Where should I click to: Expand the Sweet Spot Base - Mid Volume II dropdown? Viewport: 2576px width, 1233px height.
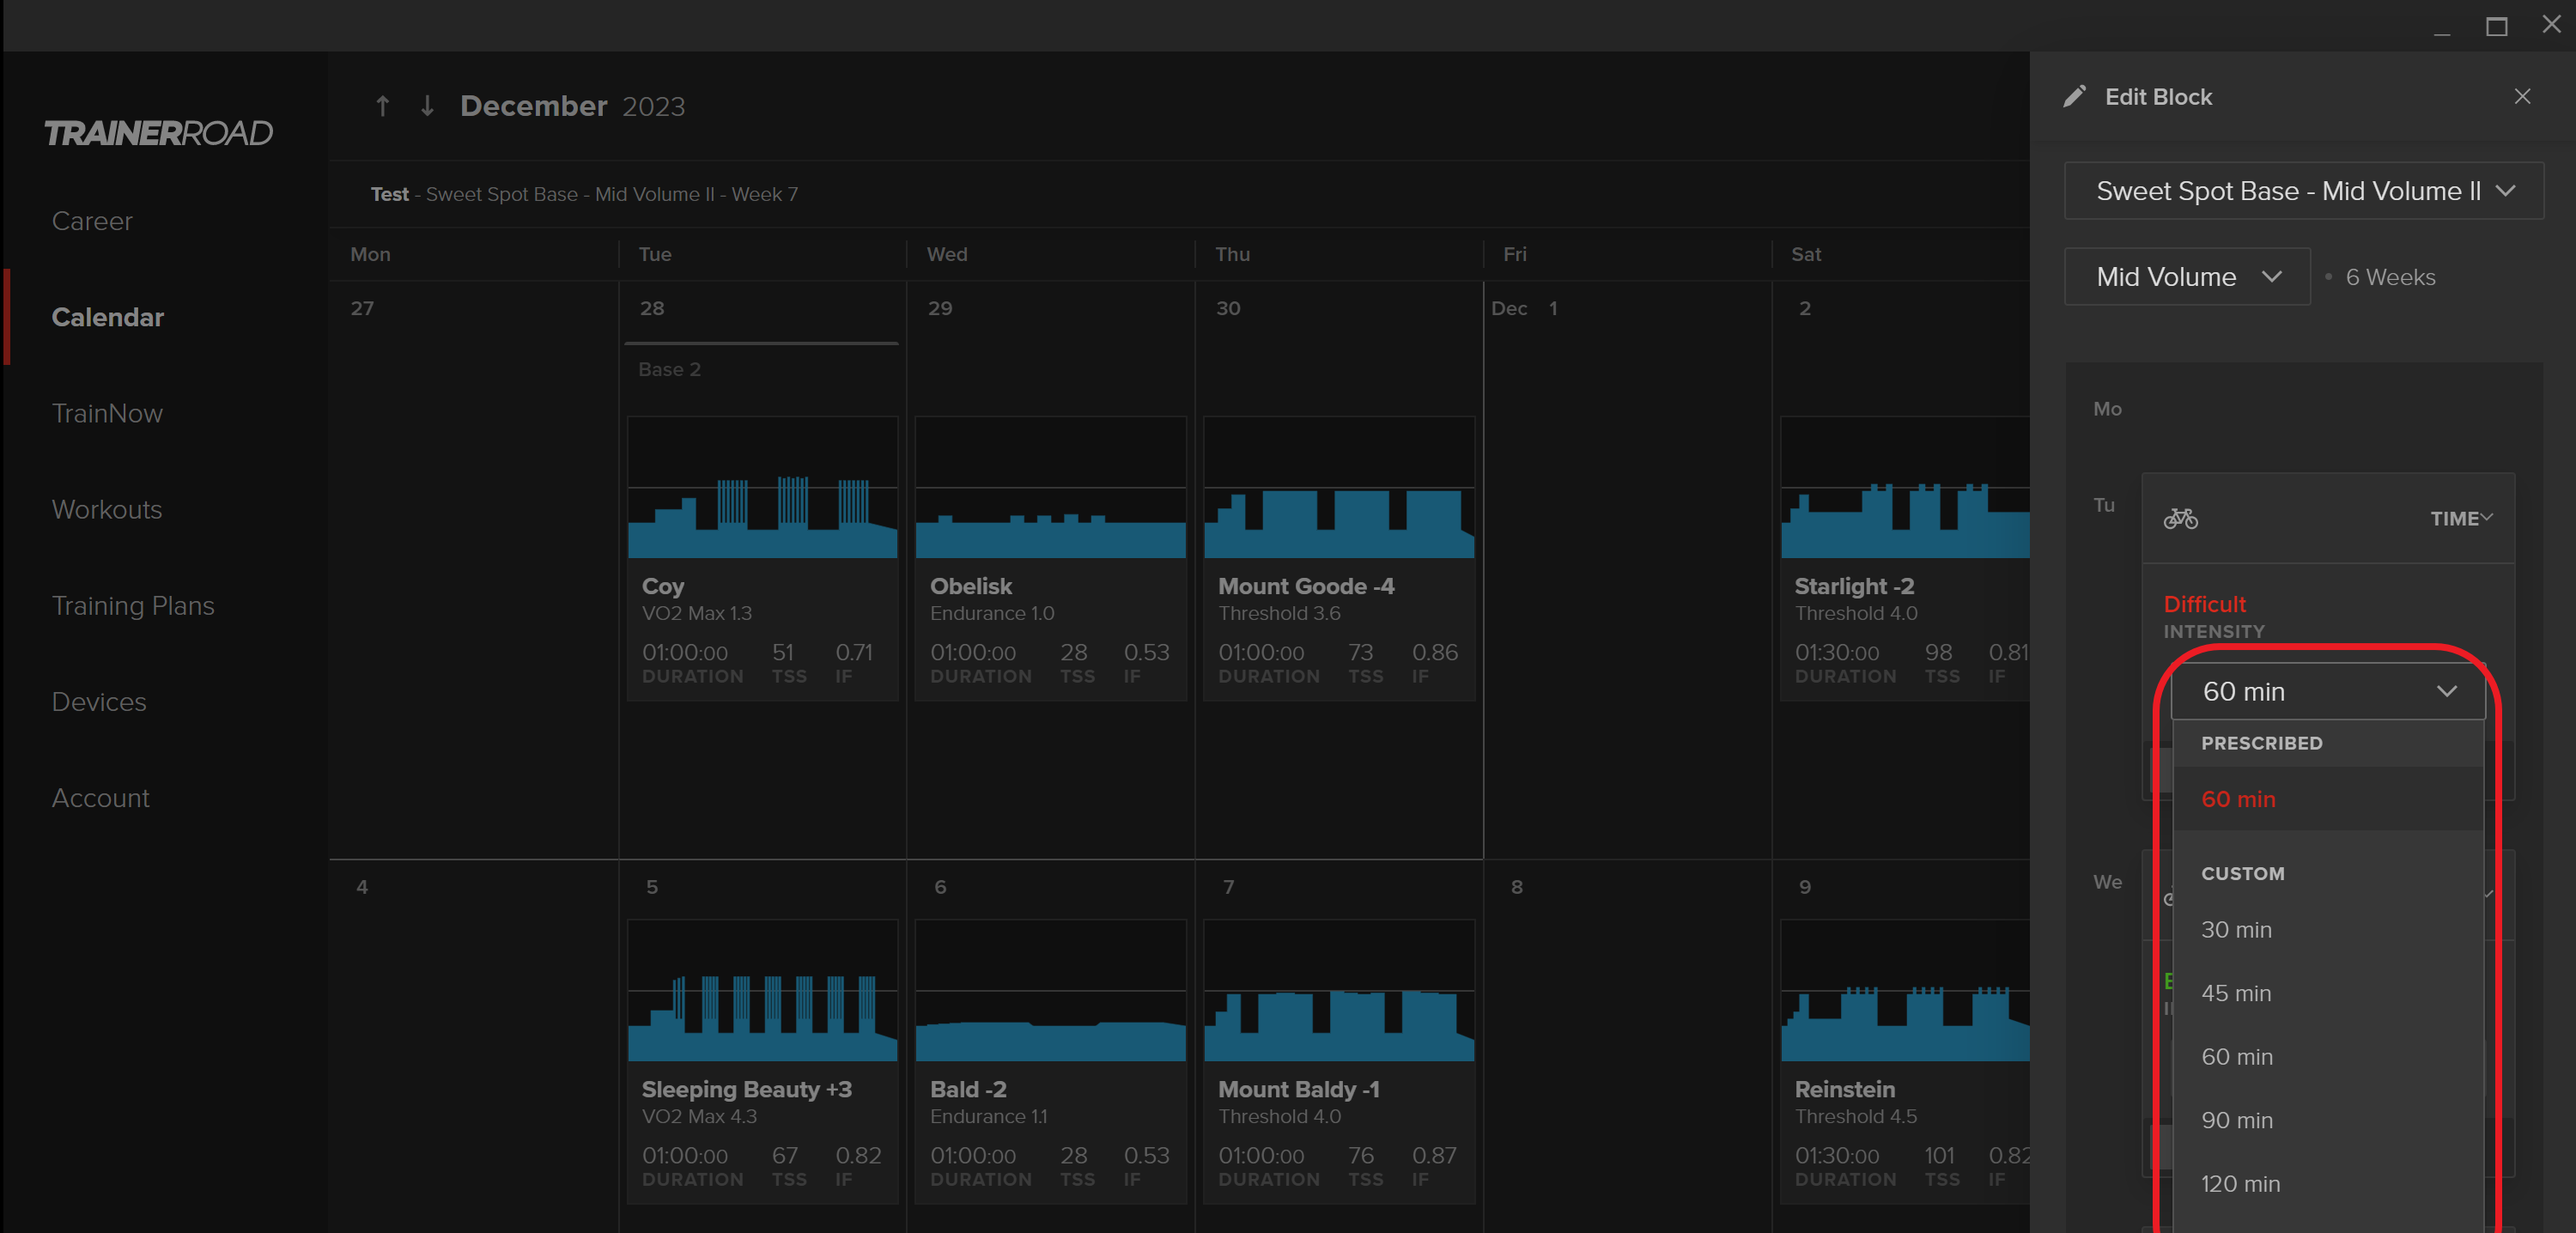click(2304, 191)
